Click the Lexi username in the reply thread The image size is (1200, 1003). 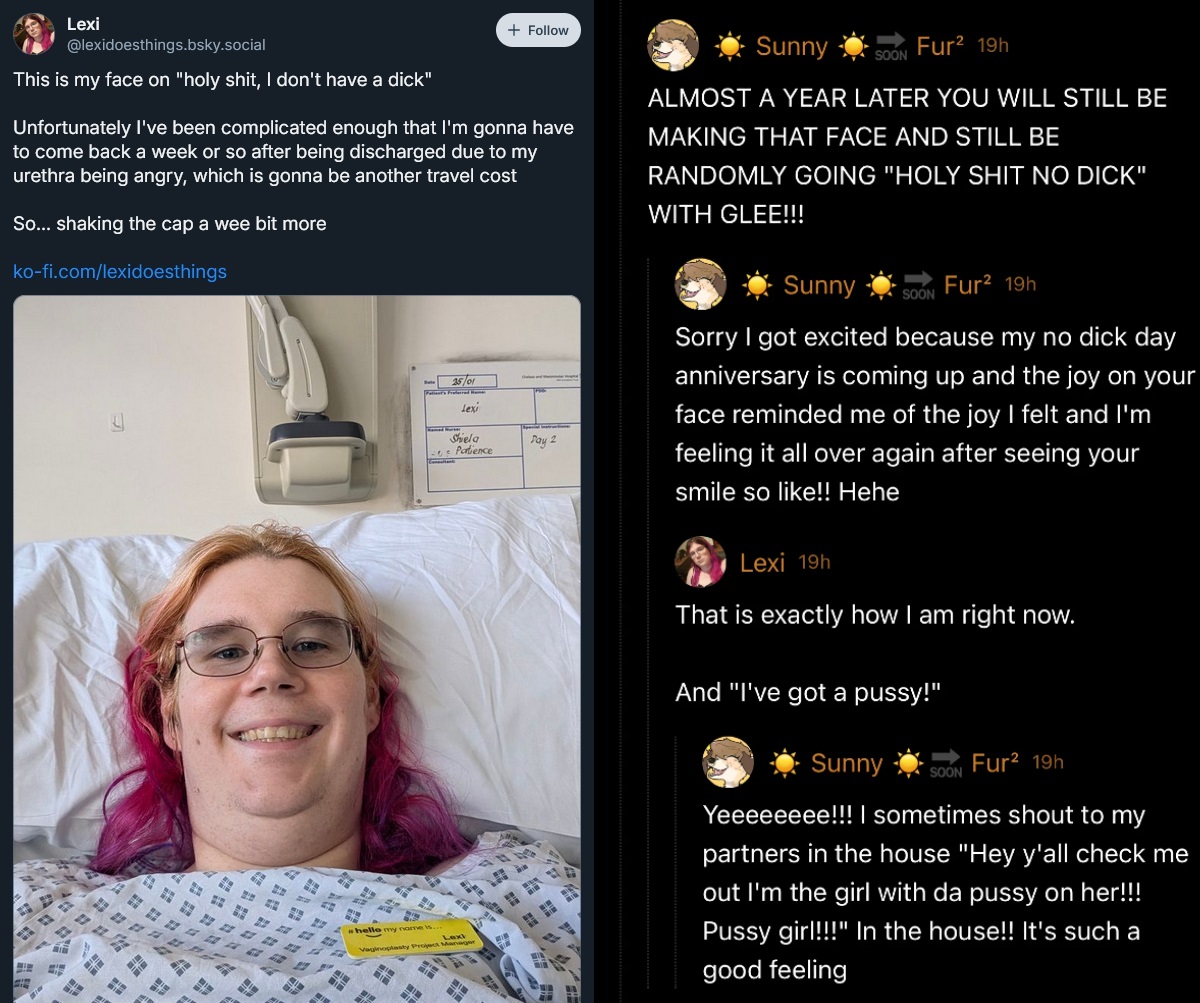762,563
